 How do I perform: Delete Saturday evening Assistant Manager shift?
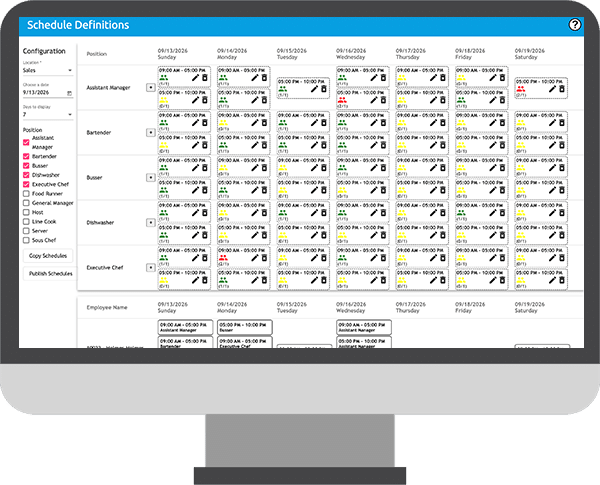(562, 89)
